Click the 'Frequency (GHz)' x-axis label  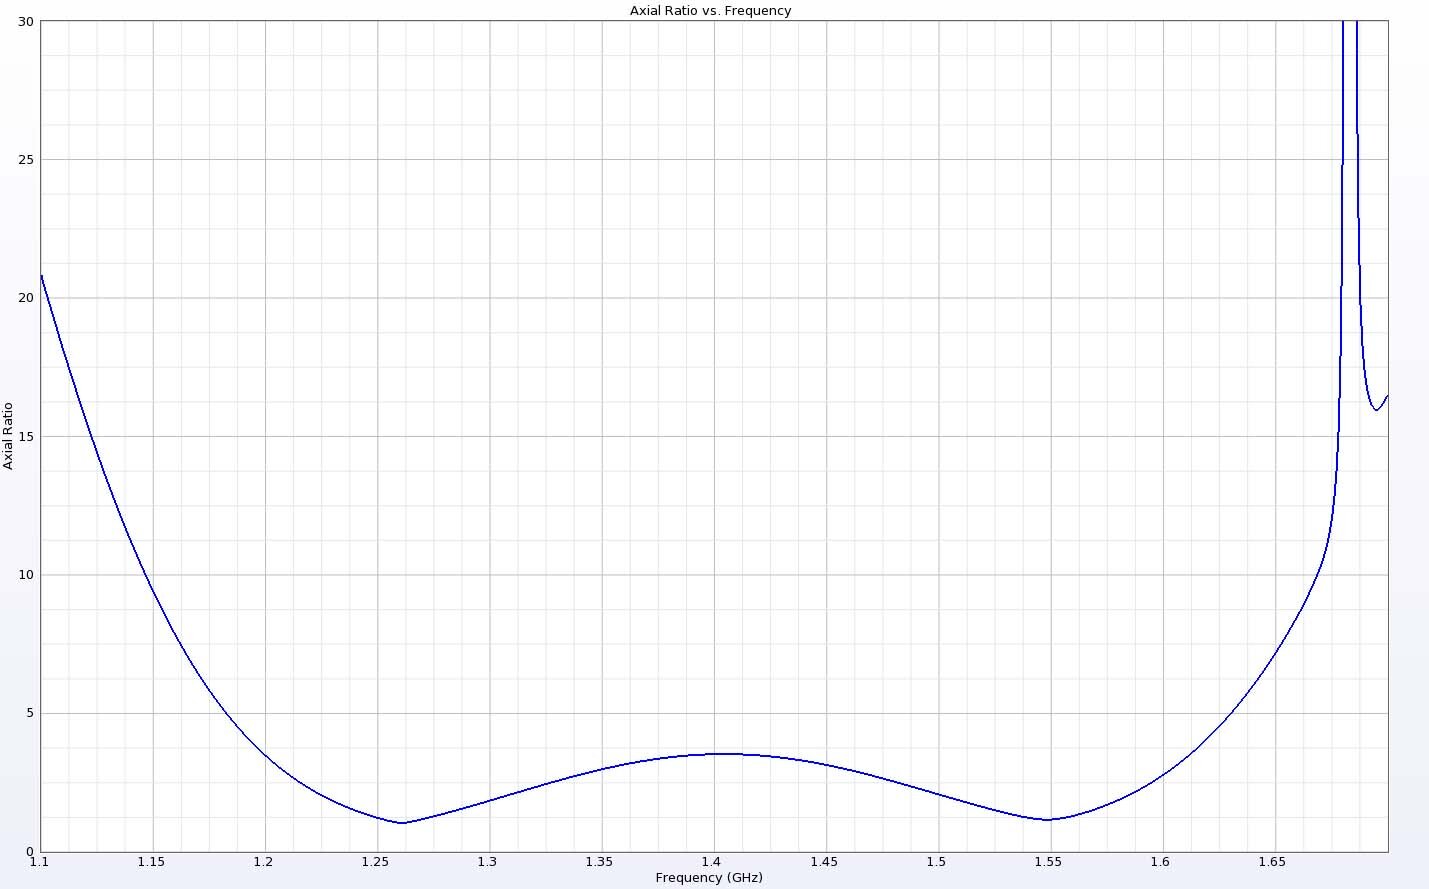[709, 878]
